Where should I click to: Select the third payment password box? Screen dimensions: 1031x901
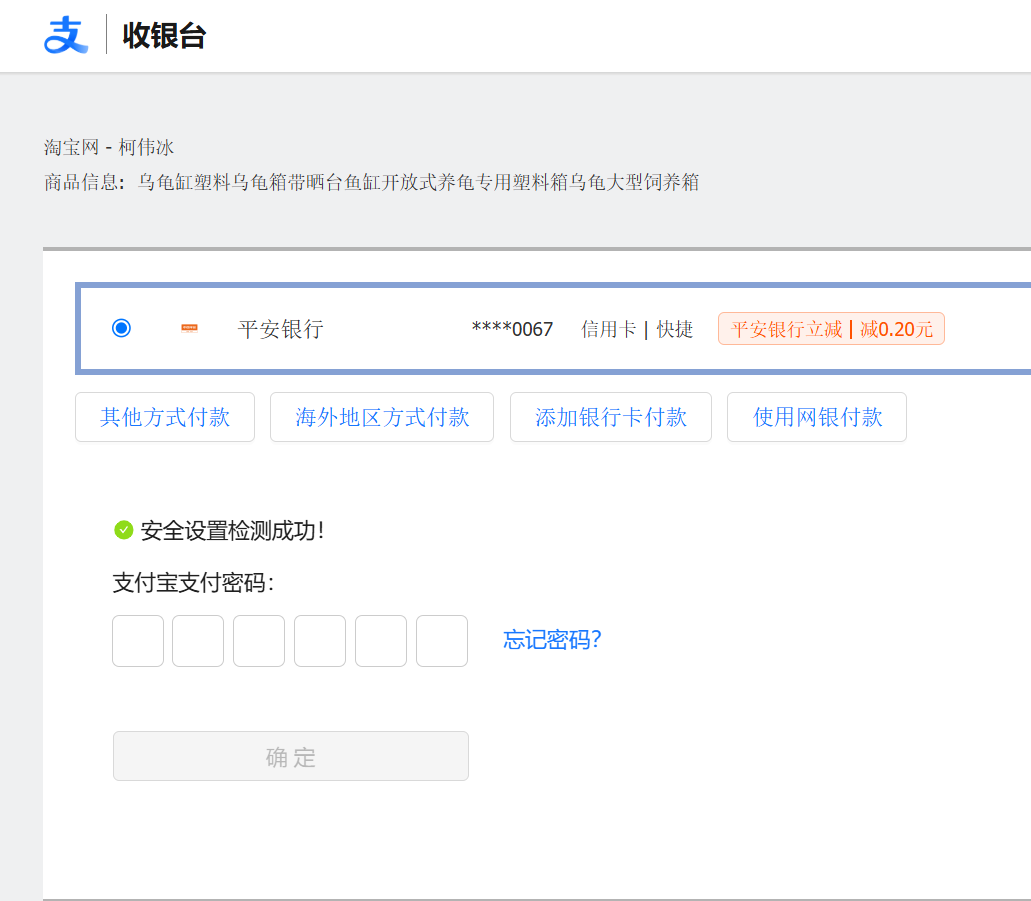[259, 641]
